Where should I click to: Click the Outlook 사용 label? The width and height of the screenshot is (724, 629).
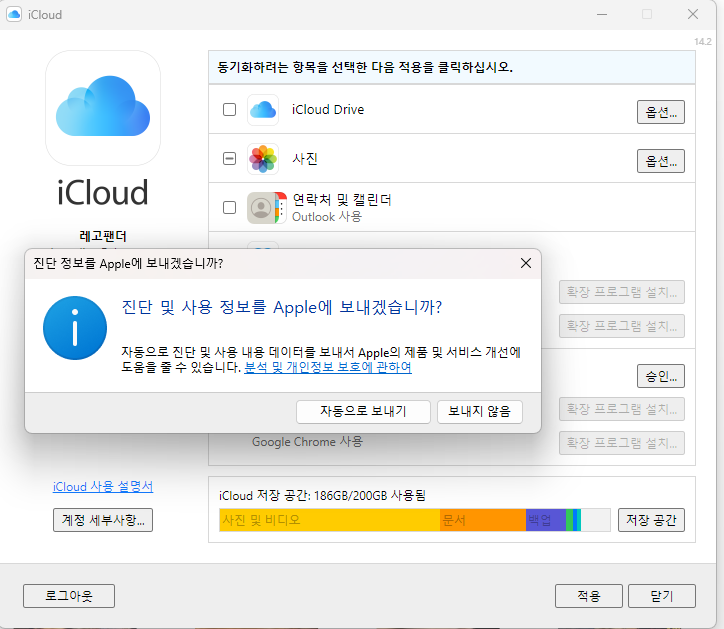(327, 217)
